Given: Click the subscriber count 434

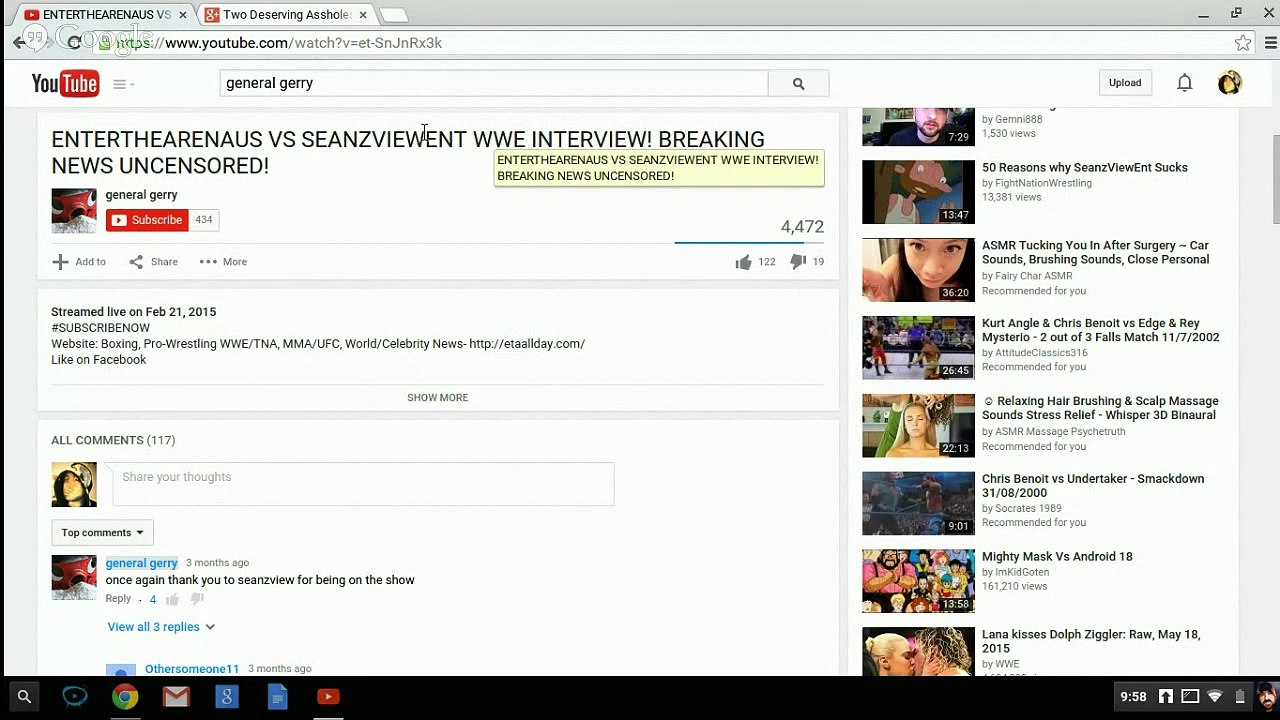Looking at the screenshot, I should (x=203, y=220).
